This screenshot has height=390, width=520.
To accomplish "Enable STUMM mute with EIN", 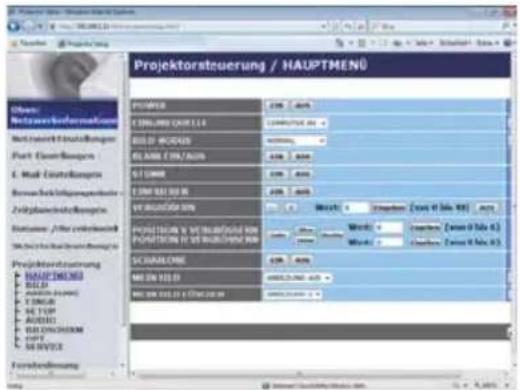I will [x=276, y=174].
